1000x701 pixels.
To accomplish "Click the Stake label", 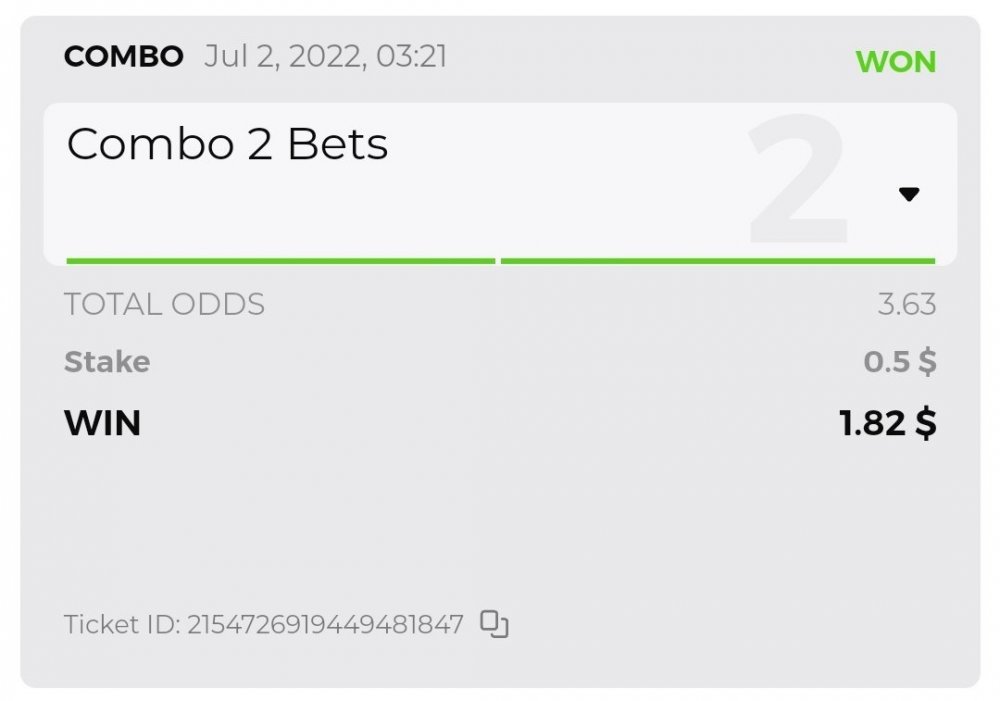I will pos(107,362).
